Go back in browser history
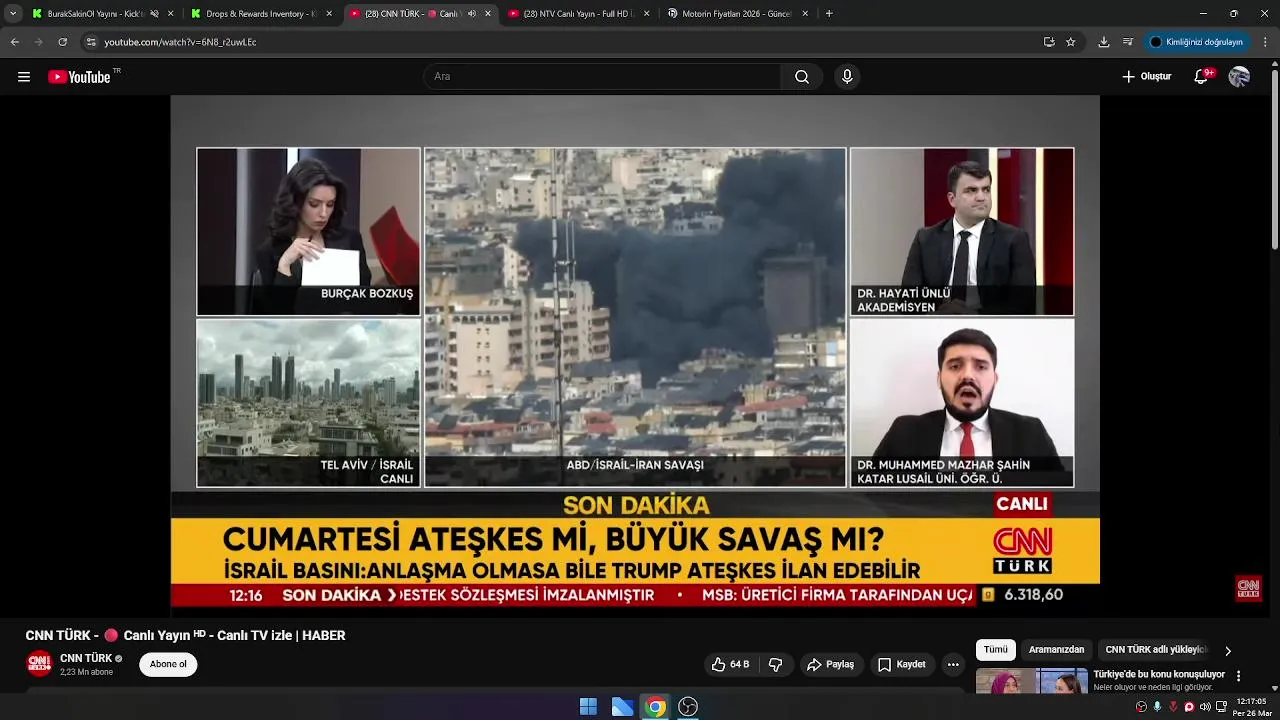The height and width of the screenshot is (720, 1280). [x=15, y=42]
